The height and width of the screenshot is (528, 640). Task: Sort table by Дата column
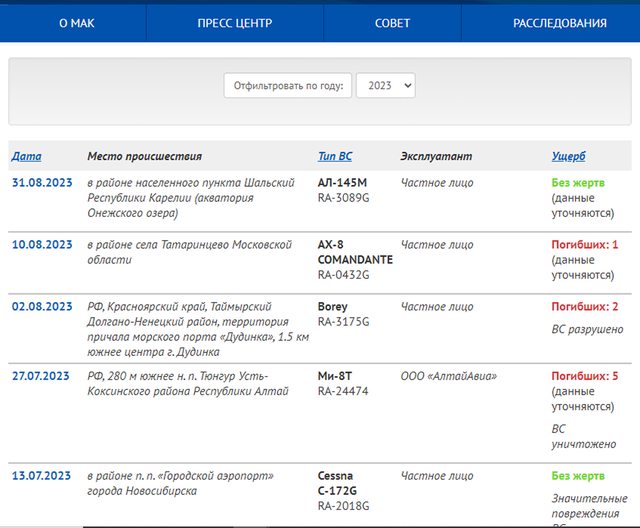point(27,156)
